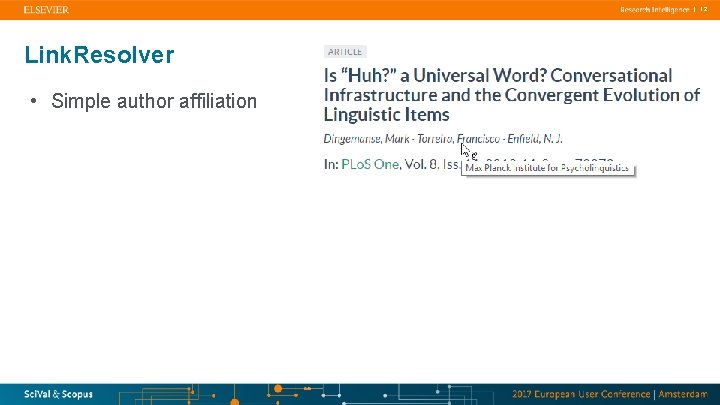Image resolution: width=720 pixels, height=405 pixels.
Task: Select author Dingemanse, Mark
Action: click(x=366, y=139)
